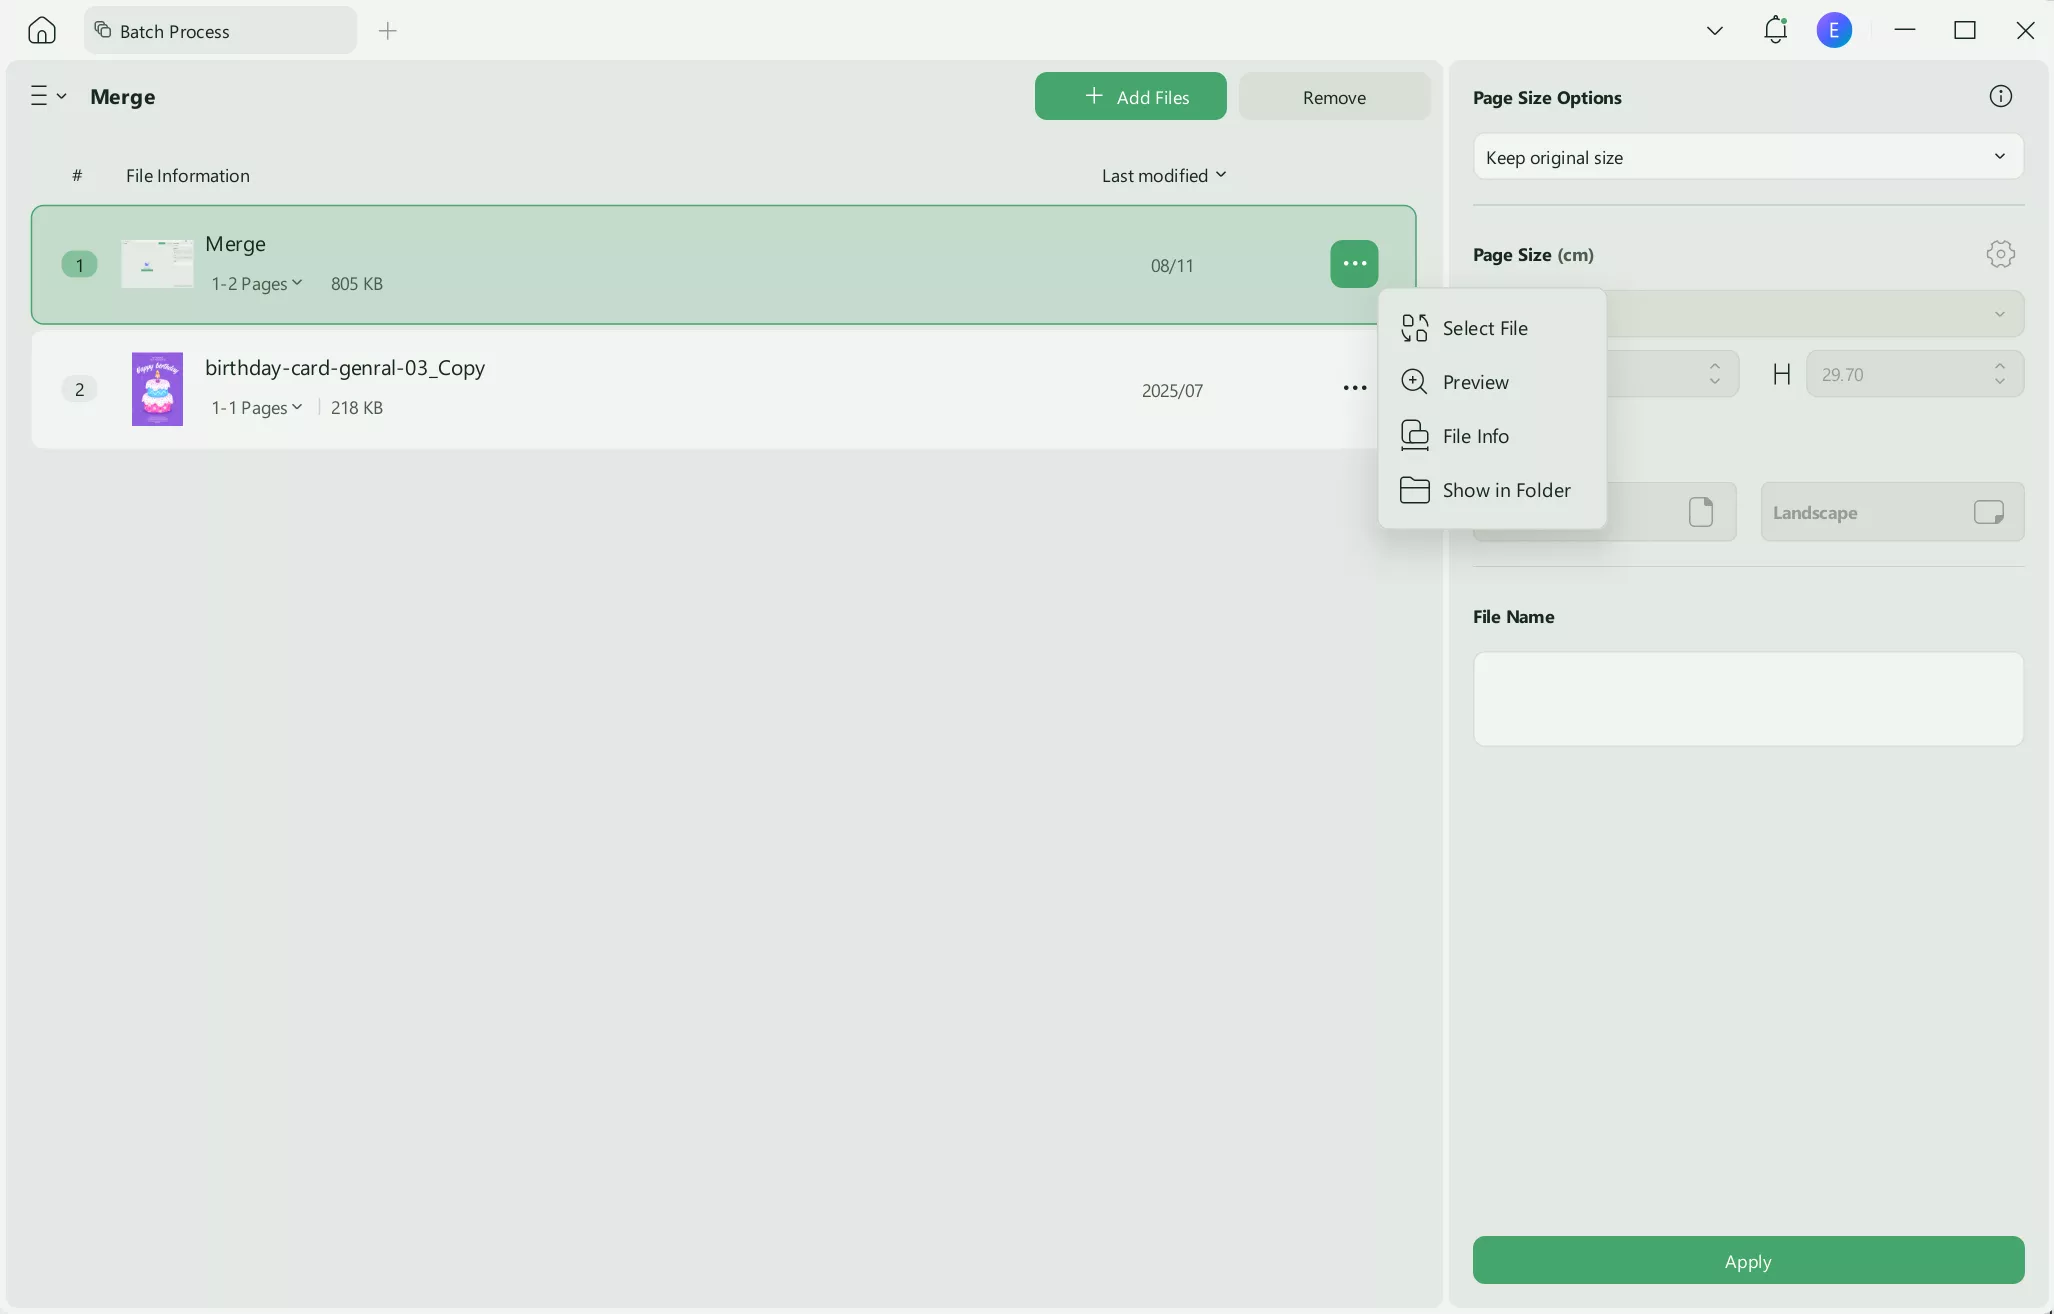This screenshot has width=2054, height=1314.
Task: Click the Add Files button
Action: point(1129,96)
